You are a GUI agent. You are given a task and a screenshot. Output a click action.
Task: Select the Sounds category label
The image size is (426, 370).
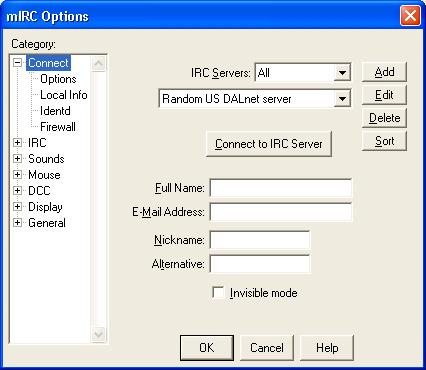[46, 159]
